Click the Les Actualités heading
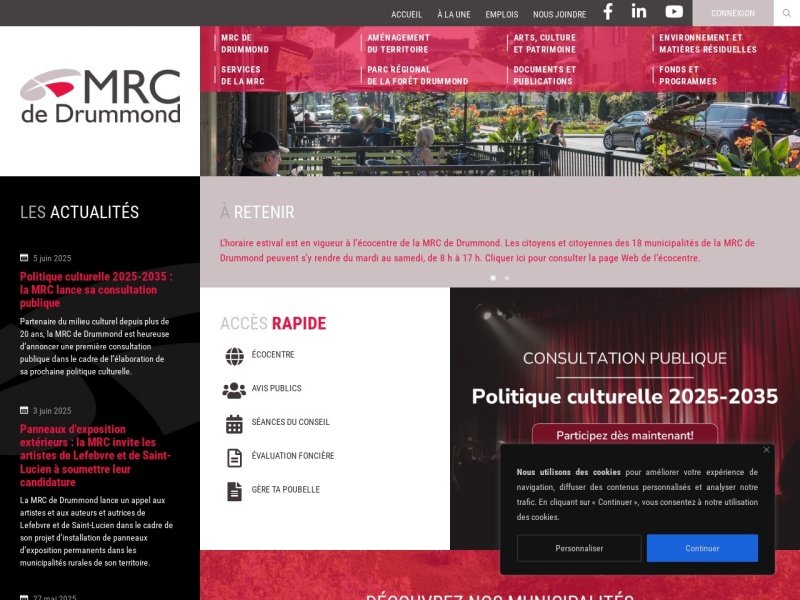 pos(79,212)
